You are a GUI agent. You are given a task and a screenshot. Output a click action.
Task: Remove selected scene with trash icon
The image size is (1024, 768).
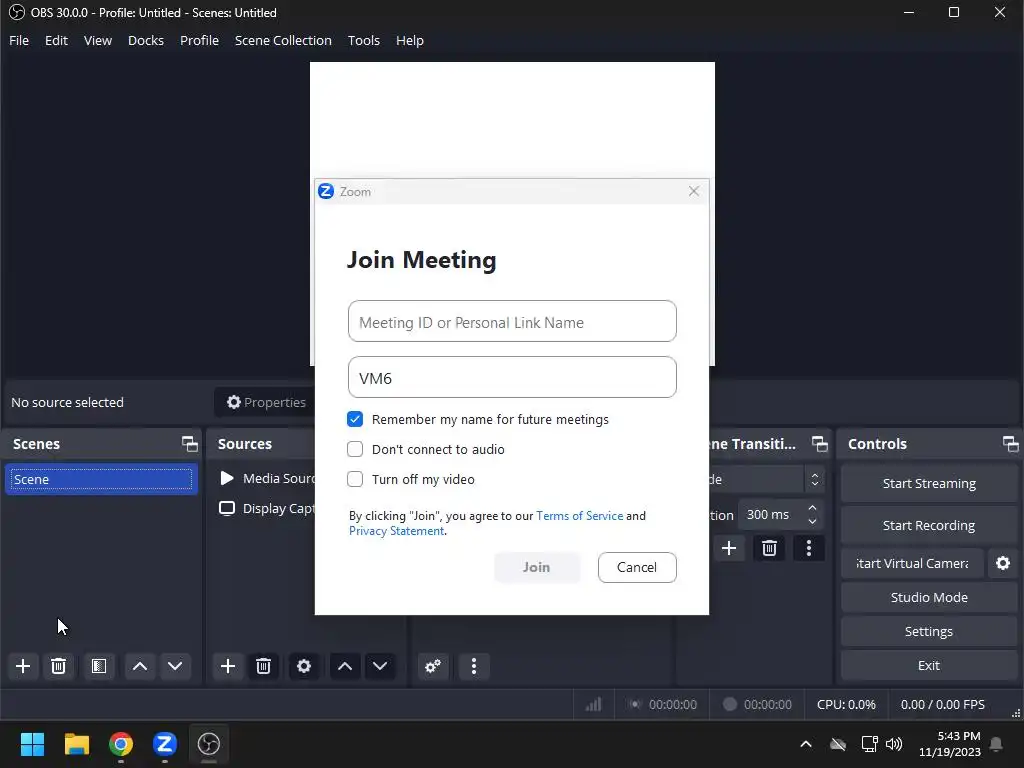58,666
